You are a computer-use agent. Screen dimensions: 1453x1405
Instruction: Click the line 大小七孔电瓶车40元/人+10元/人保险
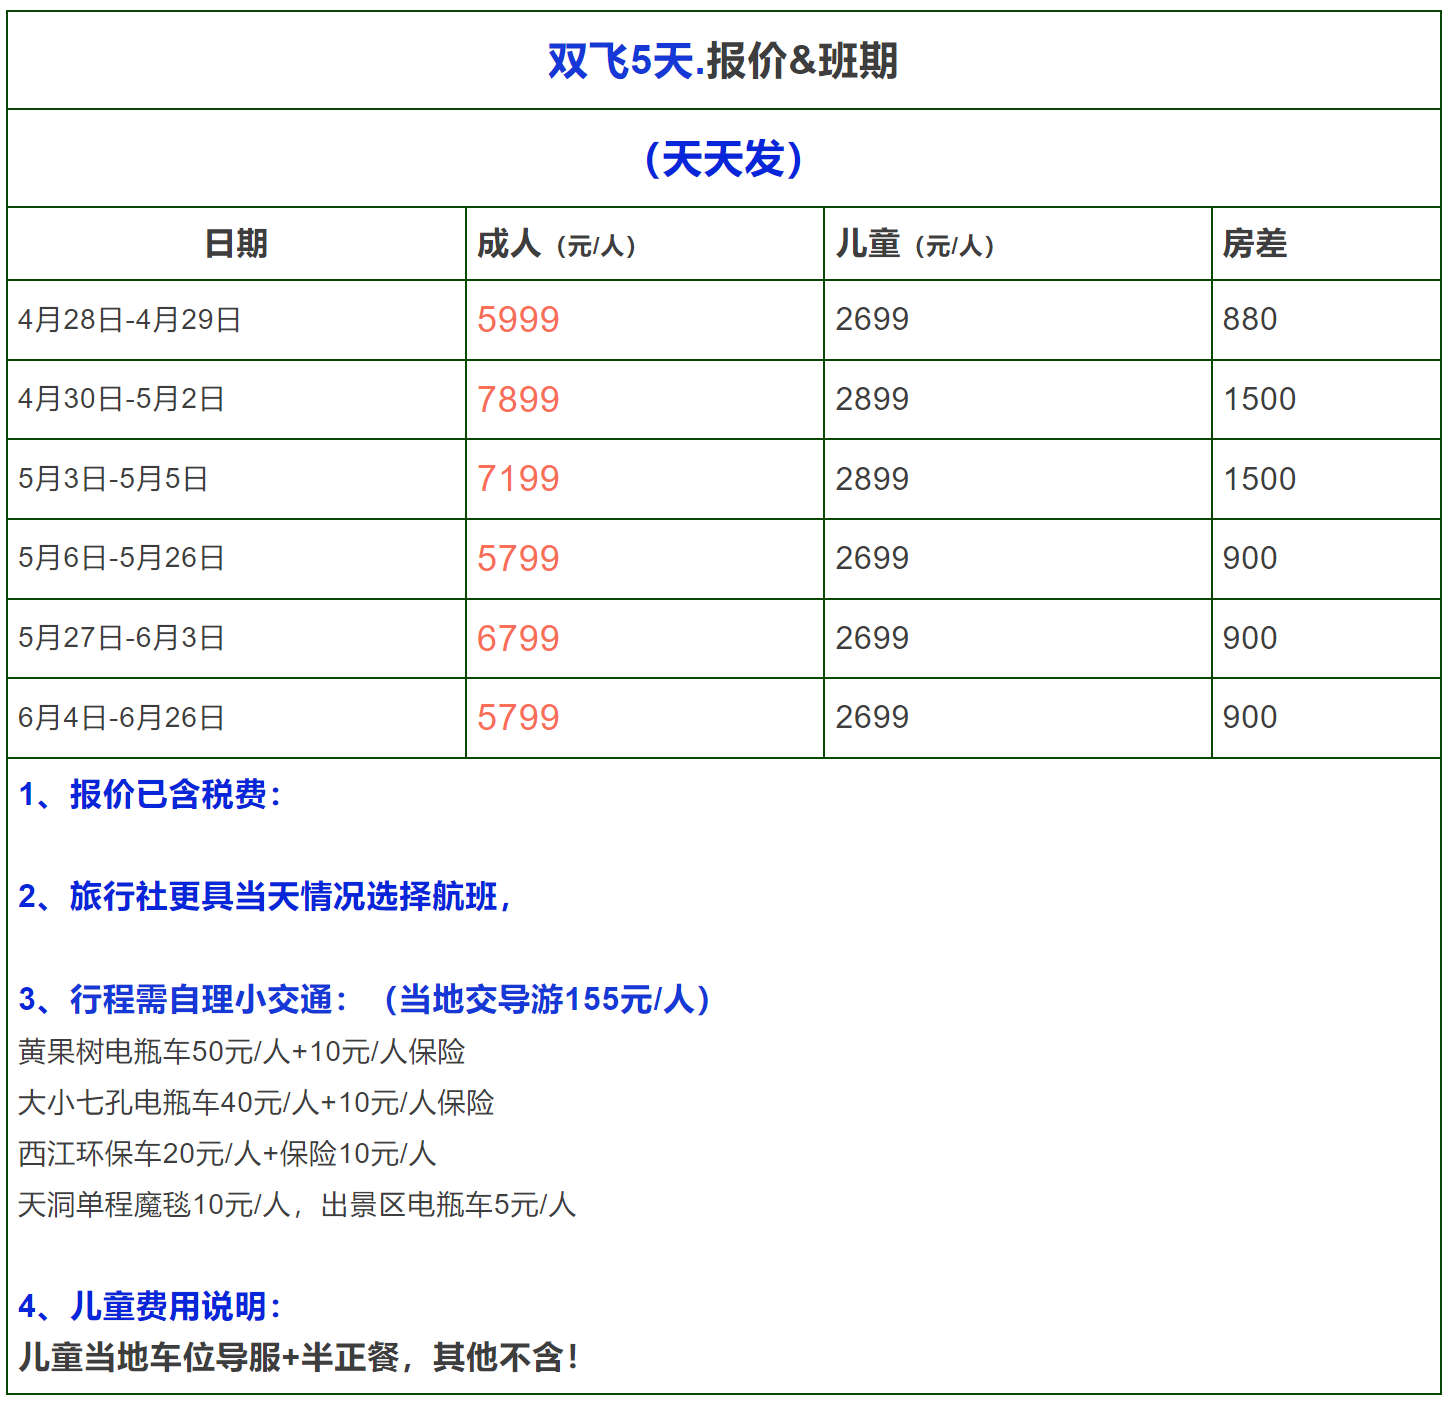pyautogui.click(x=256, y=1103)
